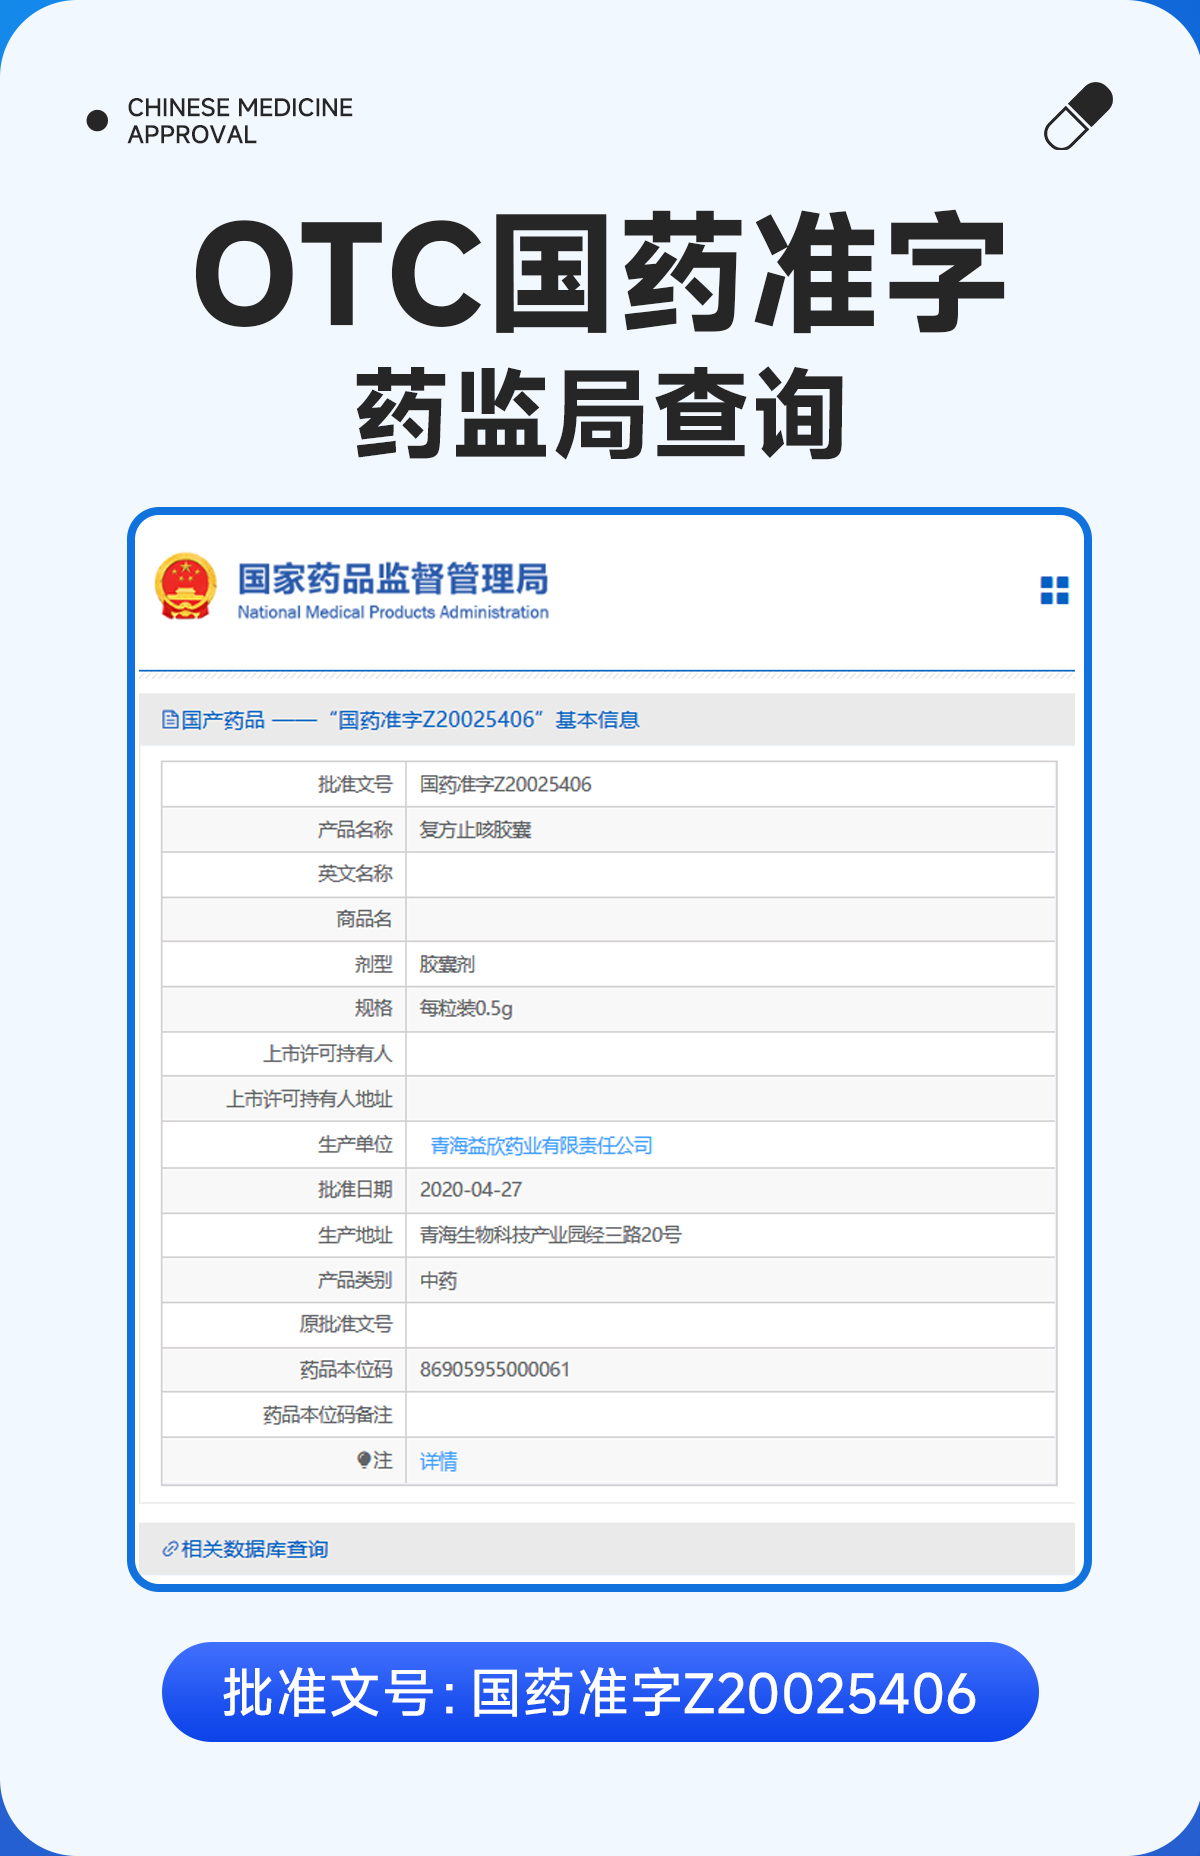Click the 生产地址 row label
The height and width of the screenshot is (1856, 1200).
tap(355, 1234)
